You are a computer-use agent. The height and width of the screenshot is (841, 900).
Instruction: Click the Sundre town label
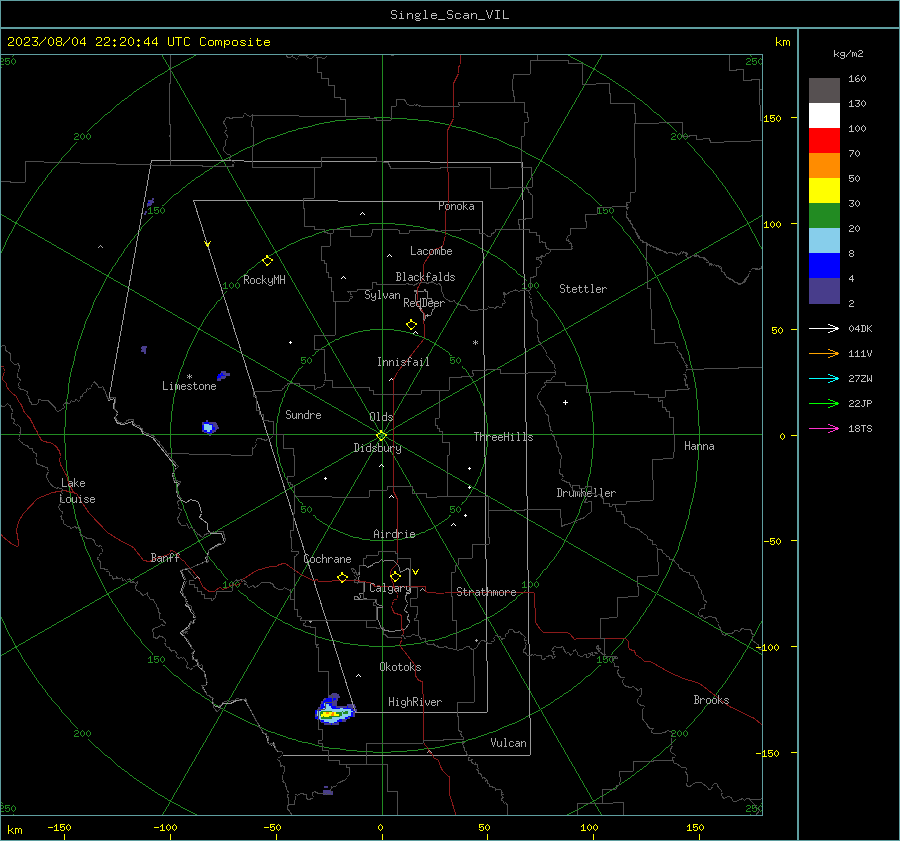point(303,414)
